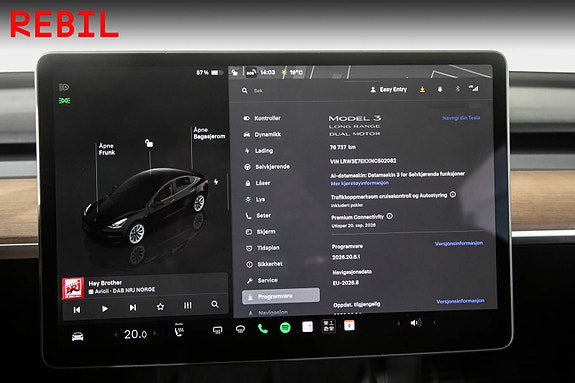This screenshot has height=383, width=575.
Task: Open the Tidsplan schedule menu
Action: click(263, 248)
